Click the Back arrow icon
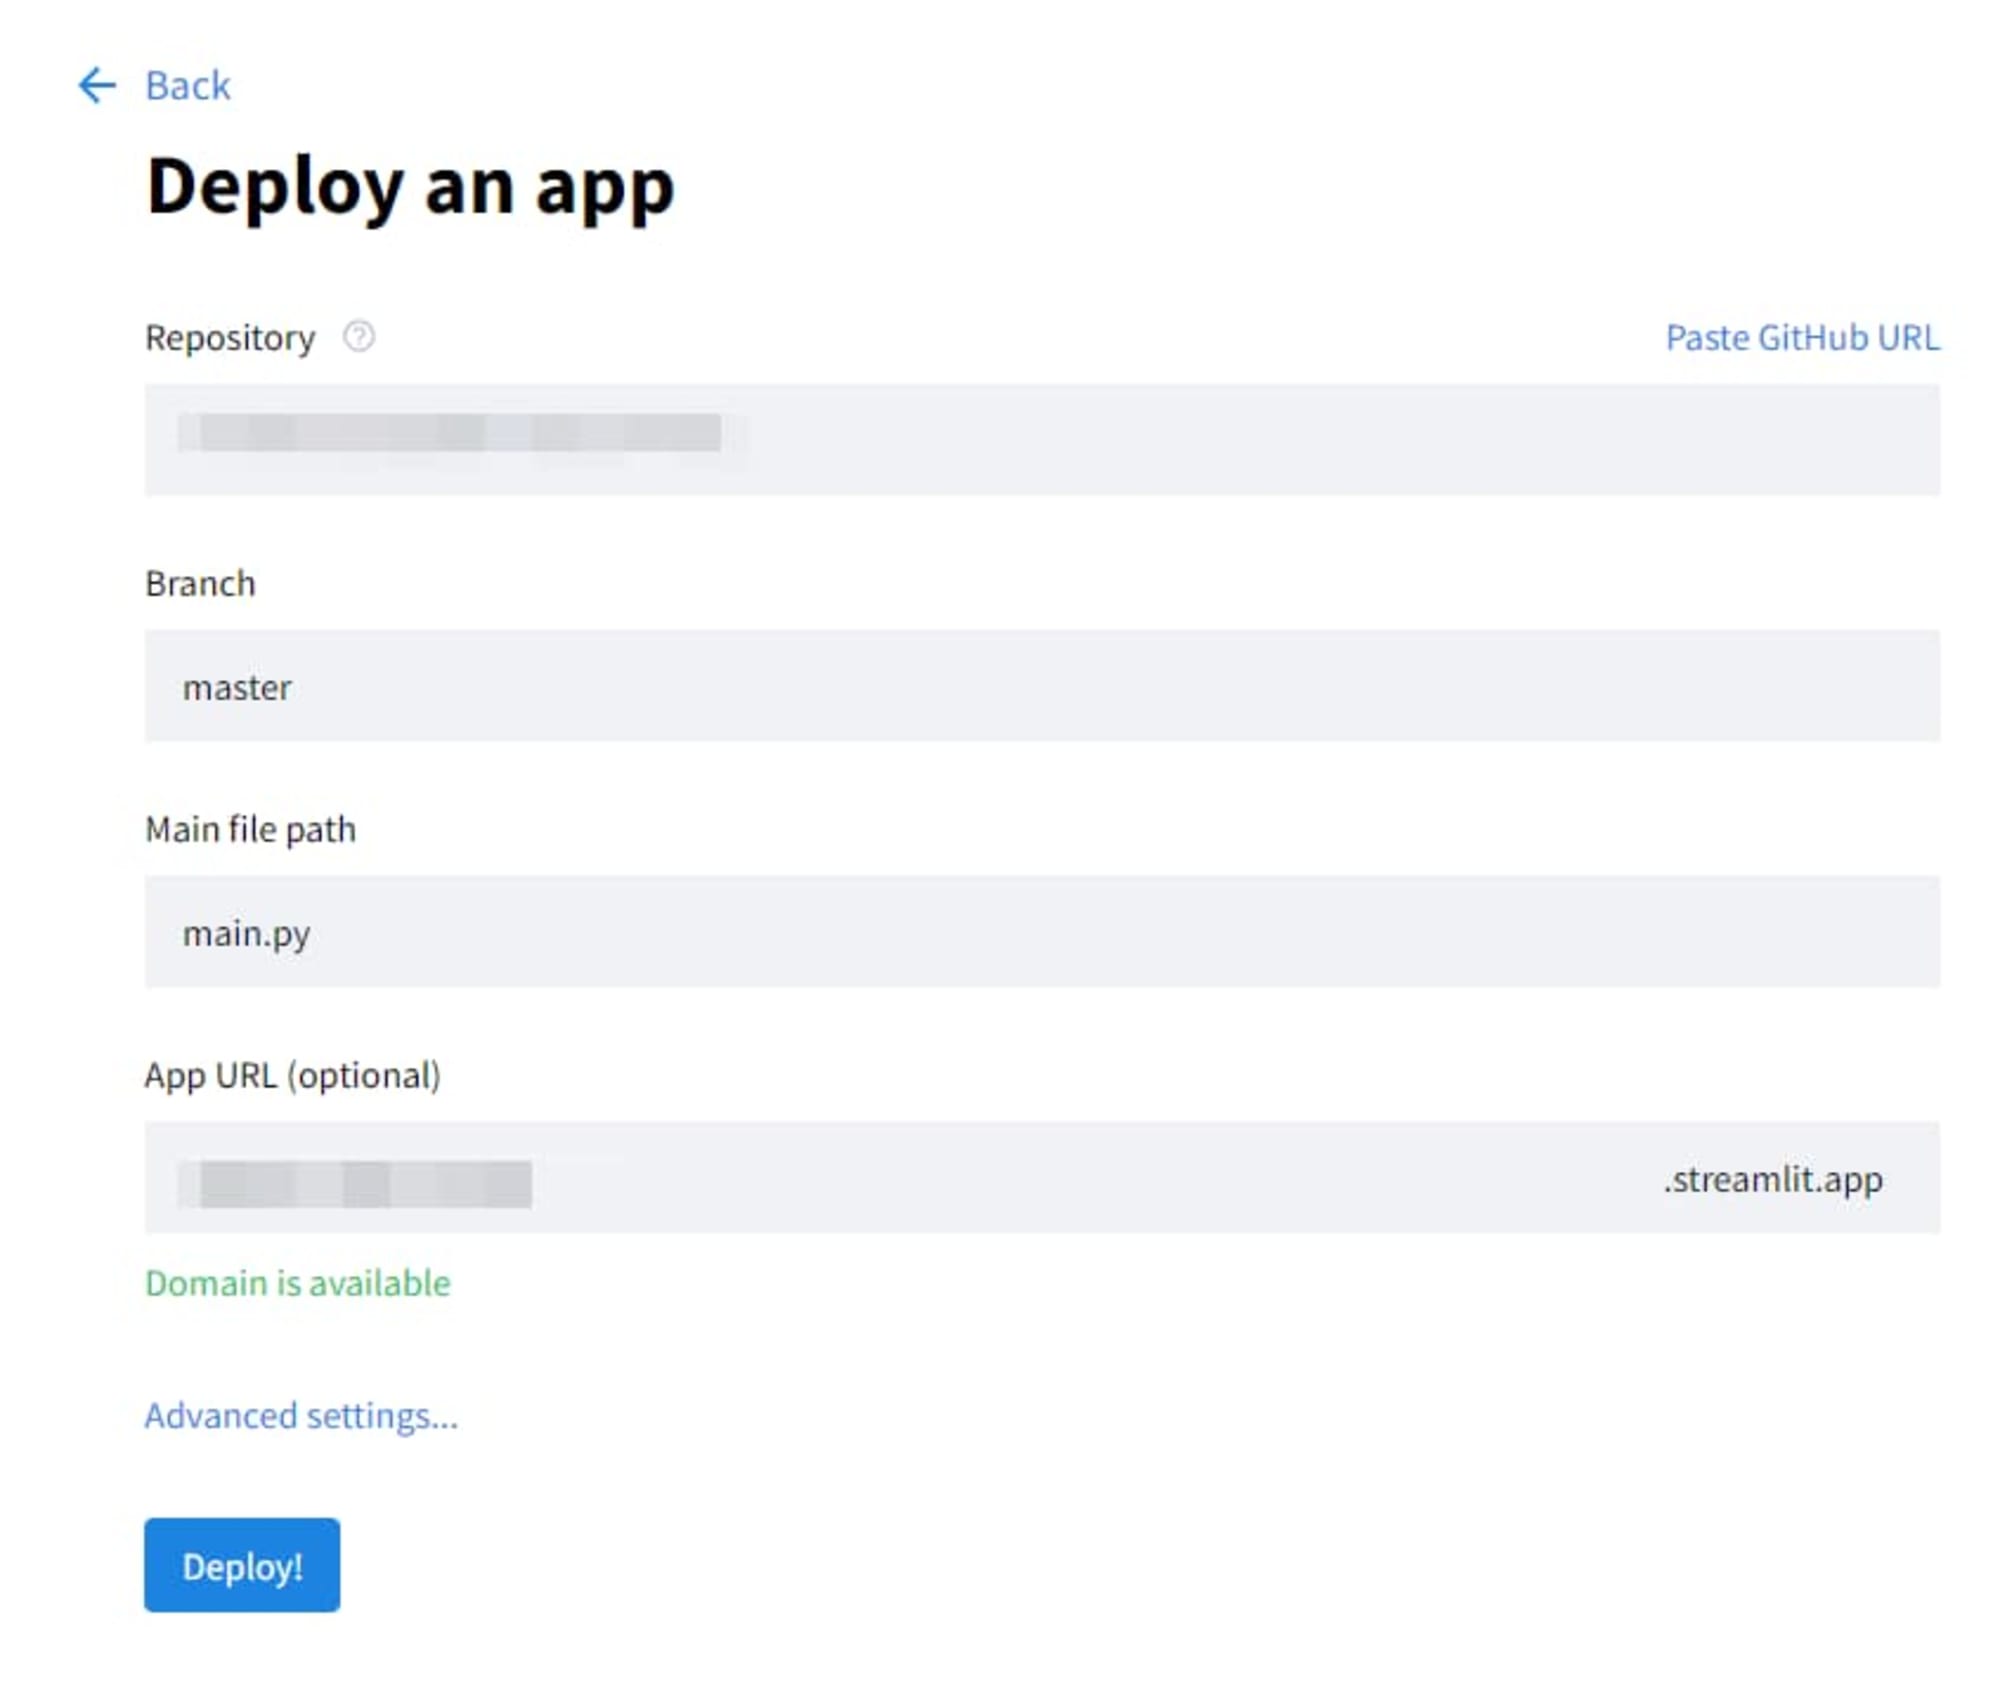Viewport: 2000px width, 1681px height. pos(97,85)
